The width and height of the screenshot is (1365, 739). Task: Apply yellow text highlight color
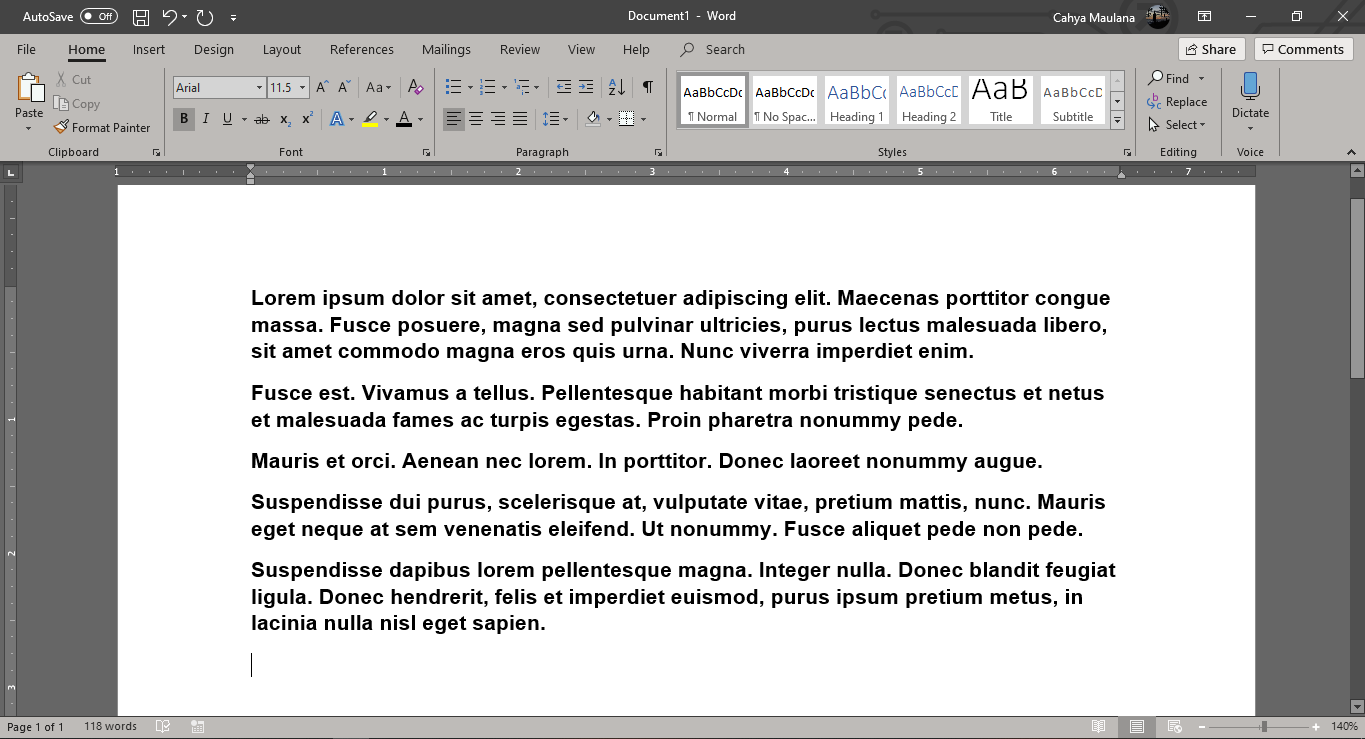coord(369,119)
